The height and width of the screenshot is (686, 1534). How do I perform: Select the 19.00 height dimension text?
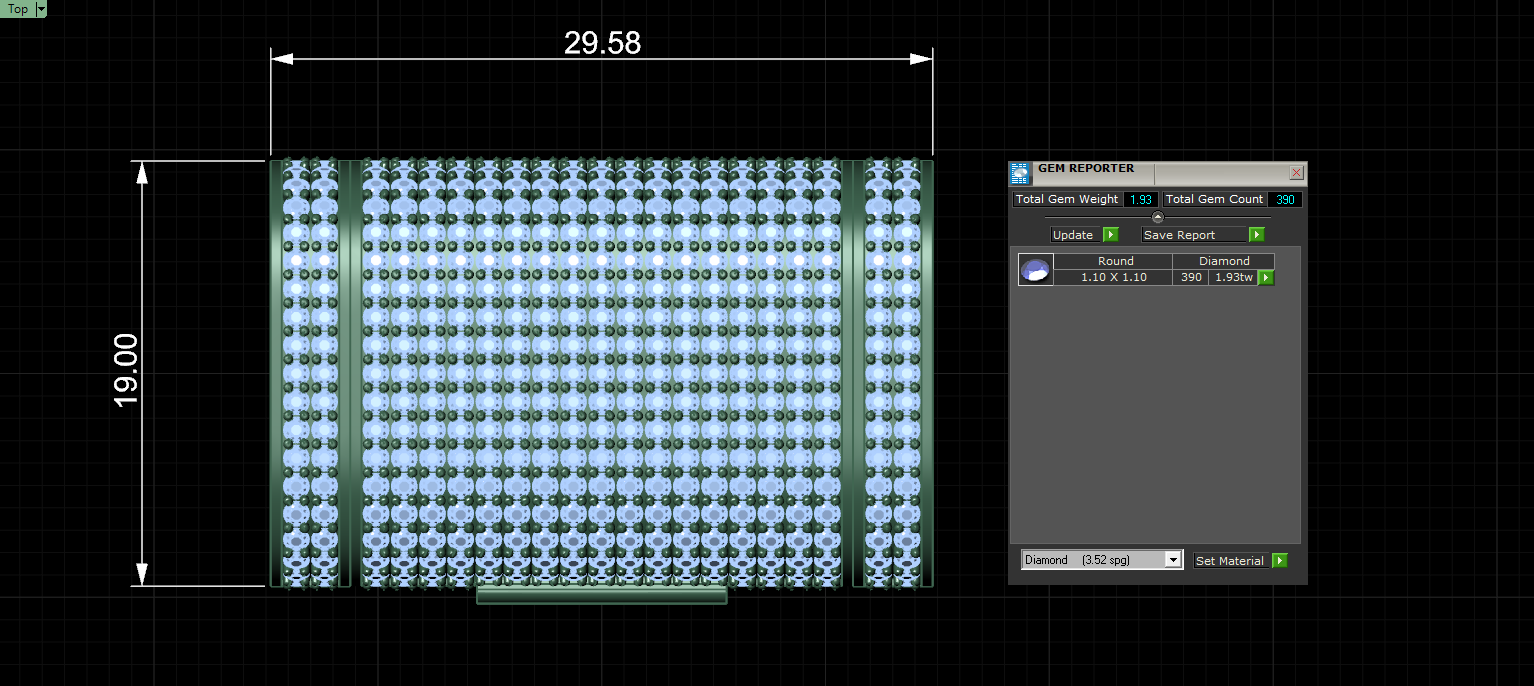click(x=126, y=371)
